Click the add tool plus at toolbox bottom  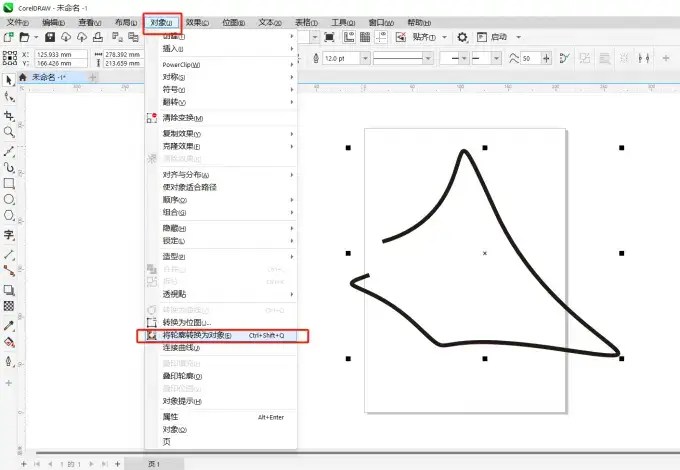[9, 383]
